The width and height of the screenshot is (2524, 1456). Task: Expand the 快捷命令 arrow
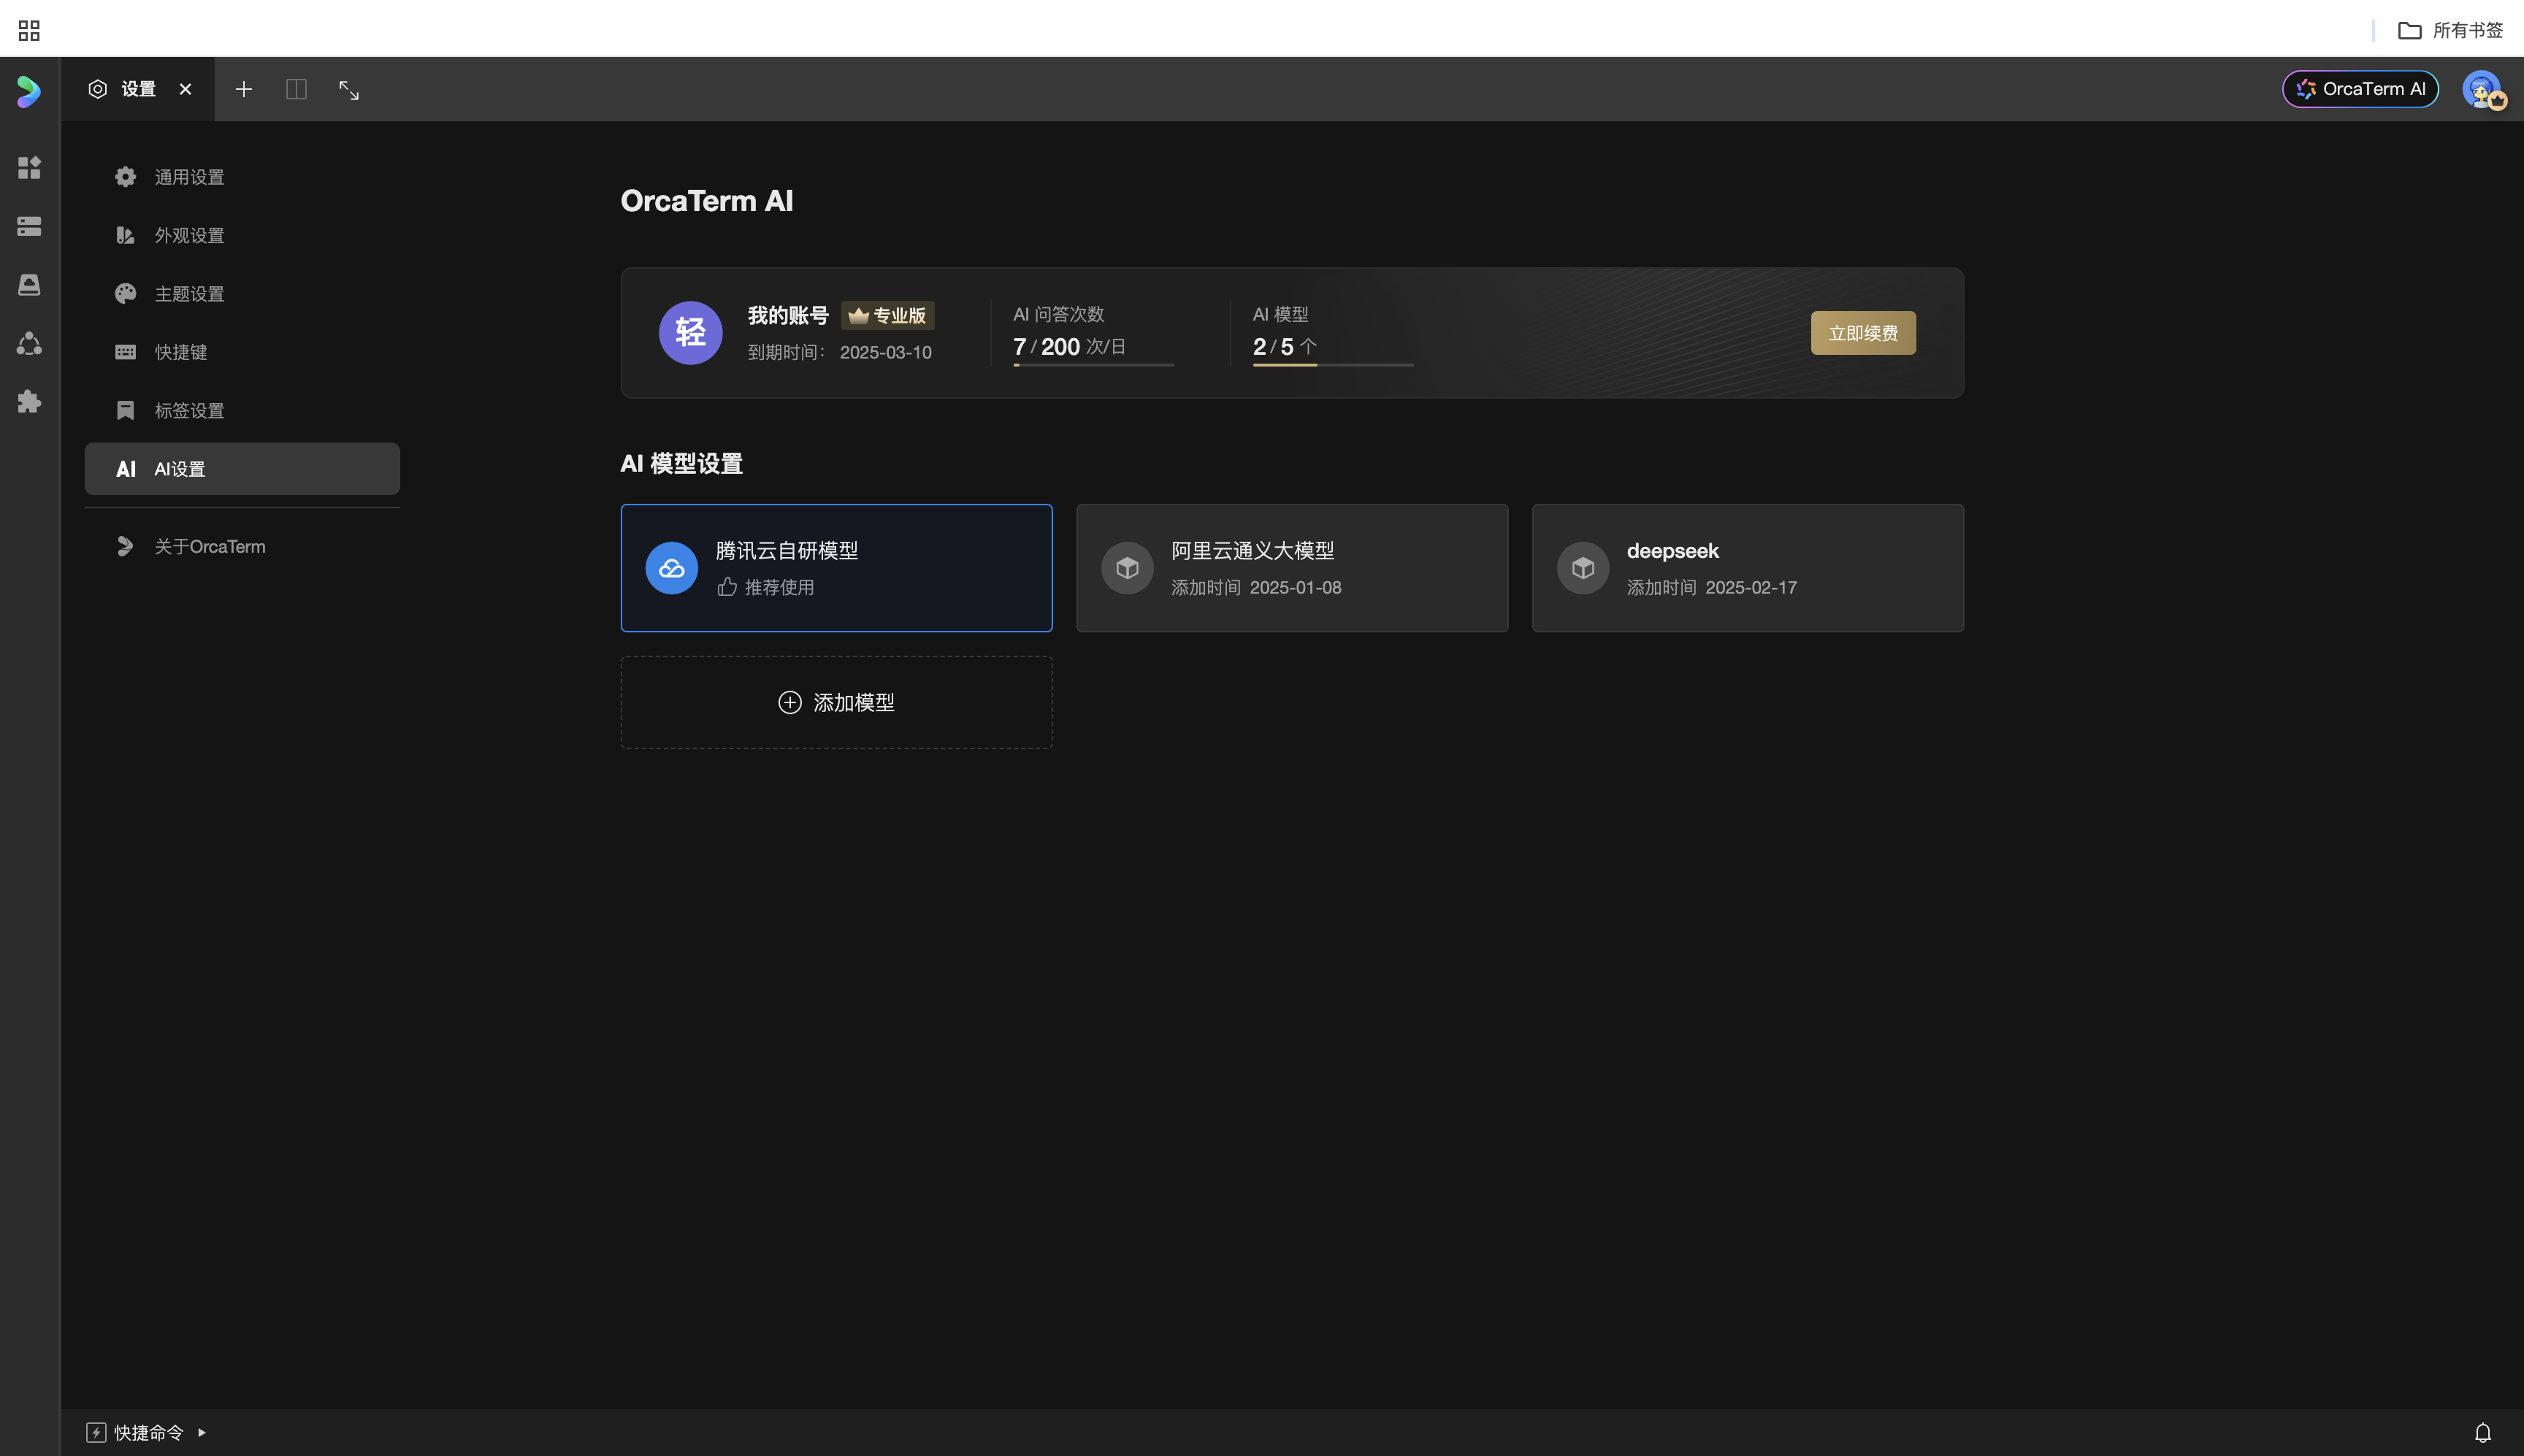click(x=202, y=1432)
